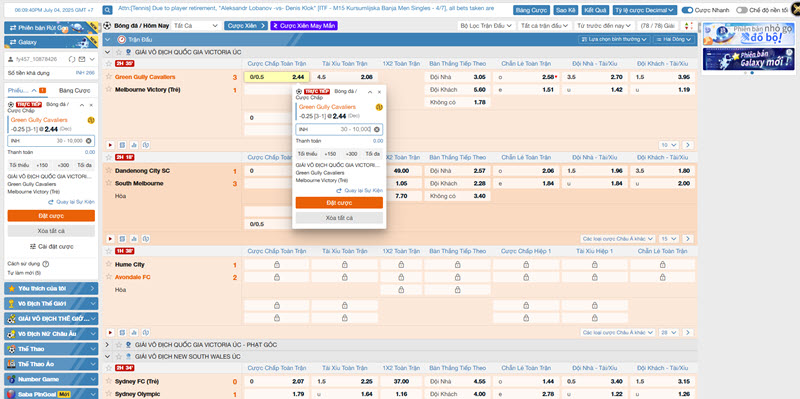Close the popup bet slip with X
Image resolution: width=800 pixels, height=399 pixels.
pos(379,92)
